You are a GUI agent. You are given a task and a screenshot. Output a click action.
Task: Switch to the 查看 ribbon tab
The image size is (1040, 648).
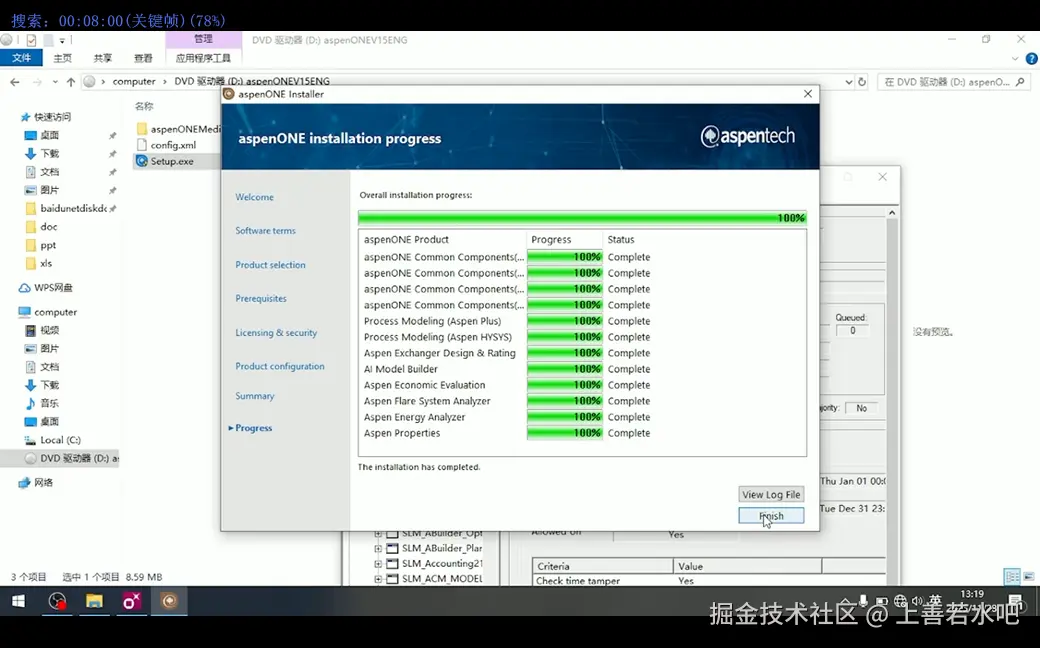(143, 58)
